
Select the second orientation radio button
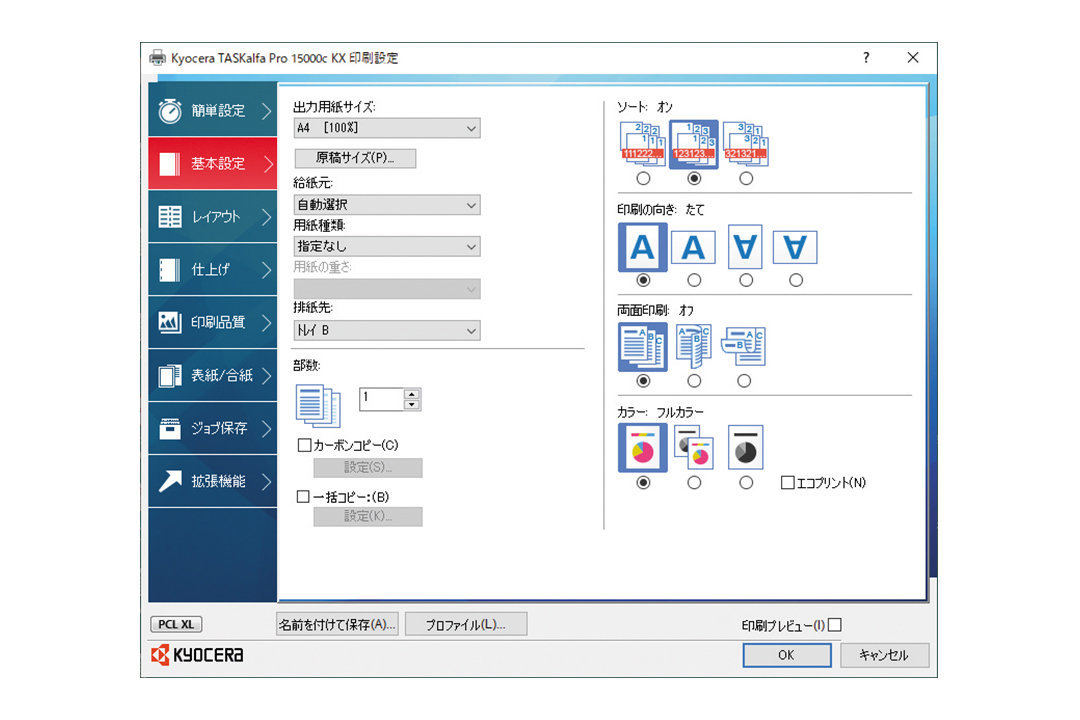694,280
